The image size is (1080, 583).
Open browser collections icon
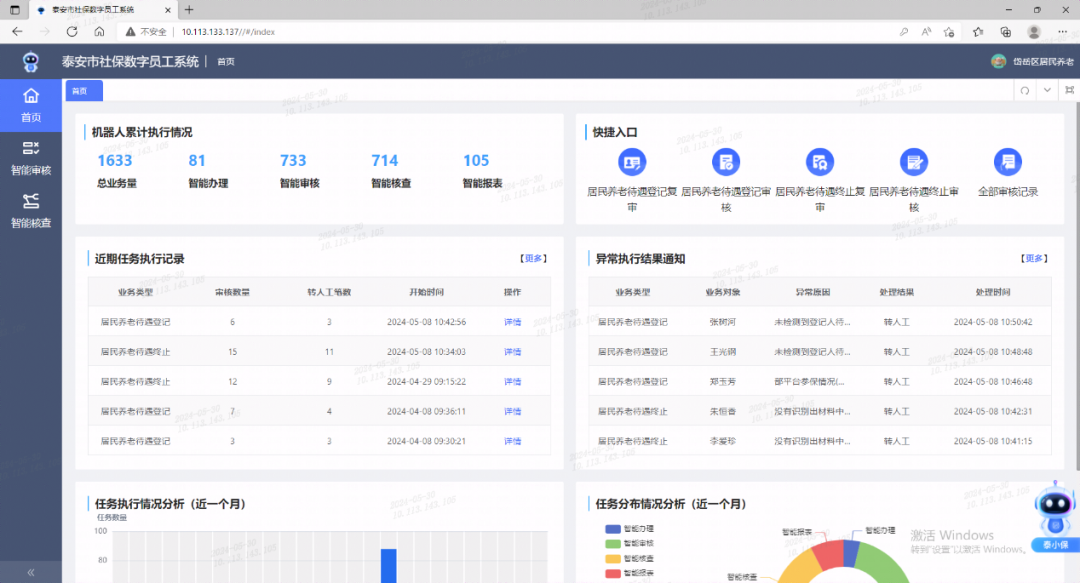point(1006,32)
